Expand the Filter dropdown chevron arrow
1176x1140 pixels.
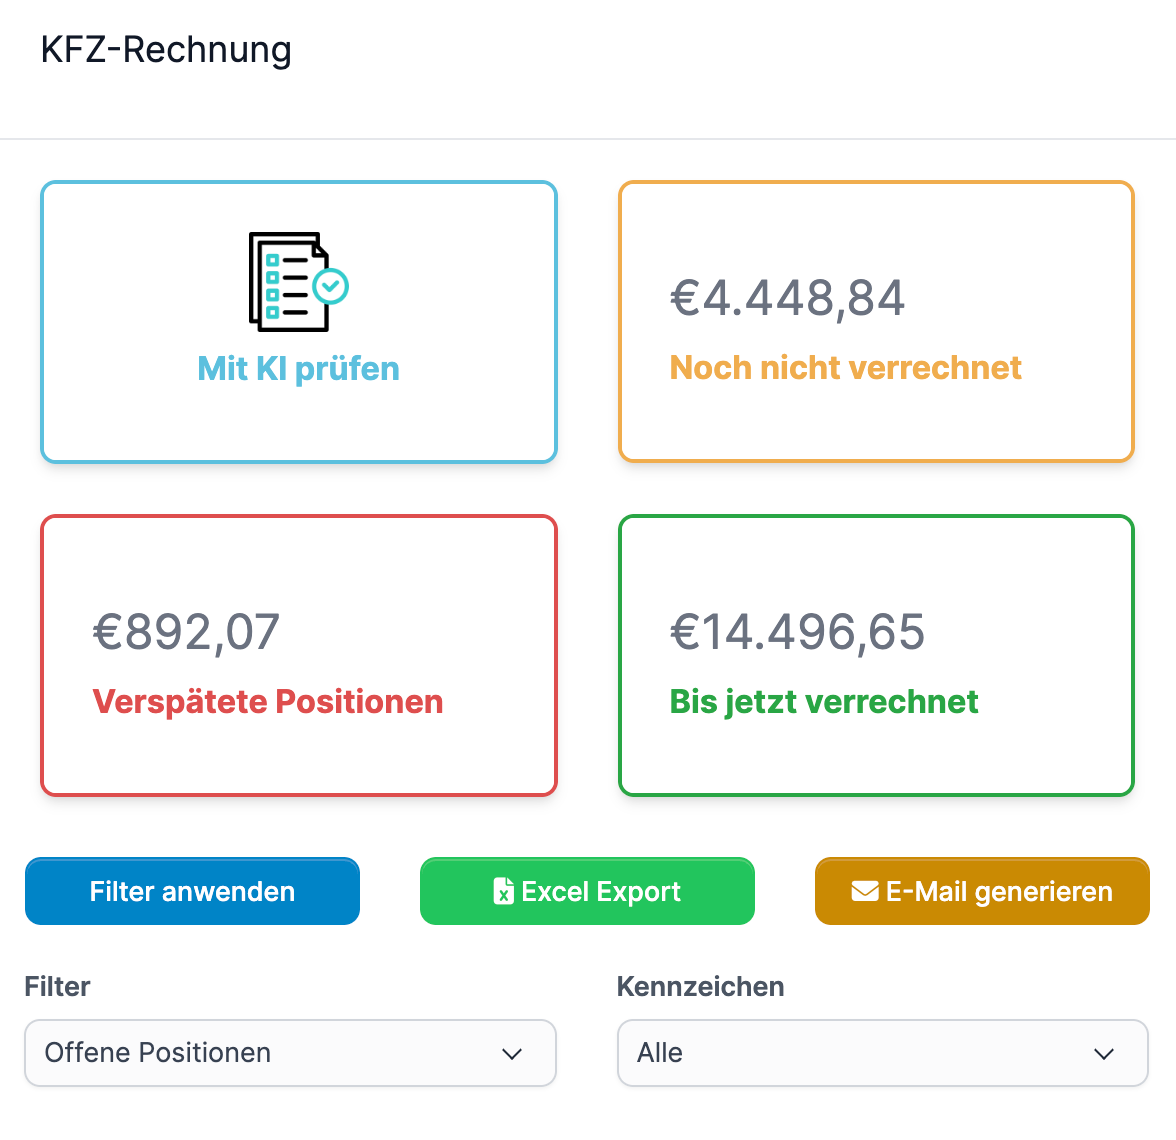[x=512, y=1054]
